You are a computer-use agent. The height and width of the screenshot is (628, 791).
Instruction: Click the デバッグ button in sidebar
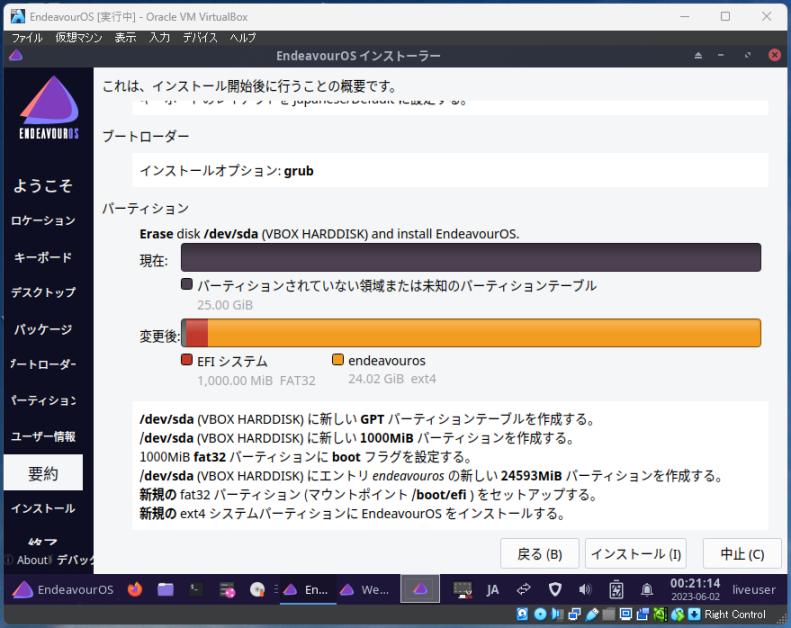point(75,560)
